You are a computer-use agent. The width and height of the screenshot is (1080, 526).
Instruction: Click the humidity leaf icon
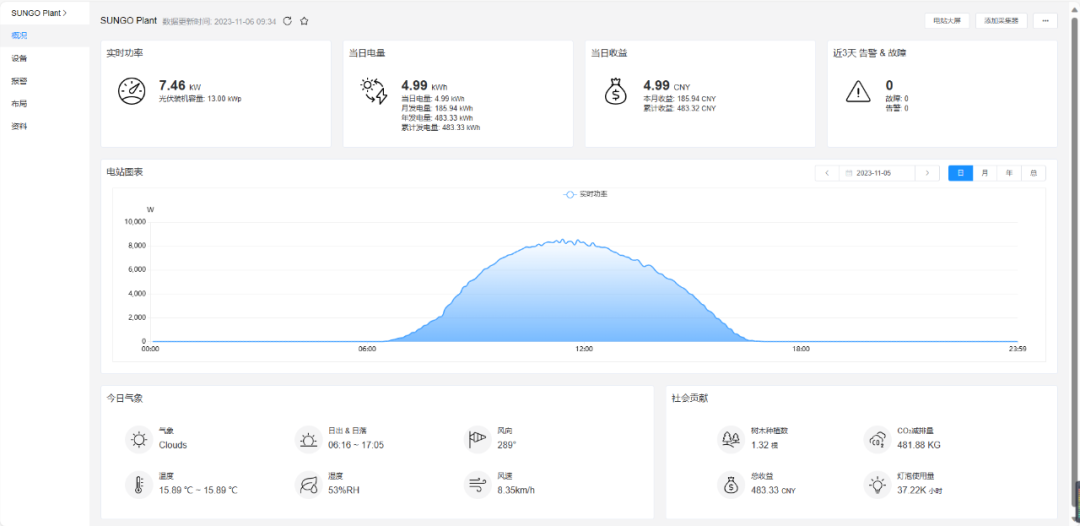308,485
